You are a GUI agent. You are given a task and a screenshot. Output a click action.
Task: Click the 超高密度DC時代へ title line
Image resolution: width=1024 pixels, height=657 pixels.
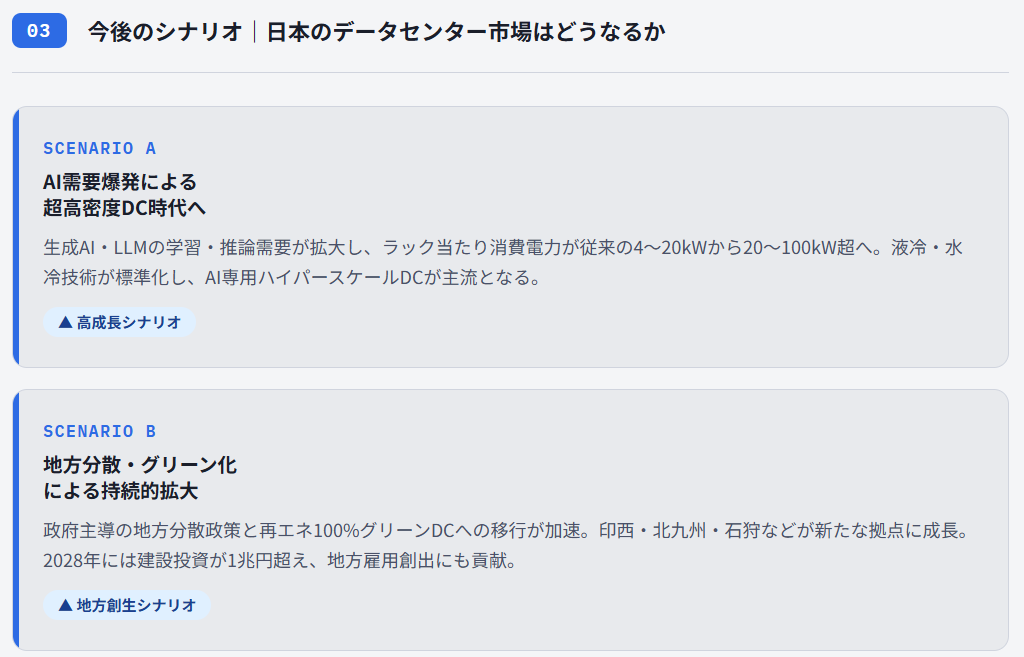[x=124, y=208]
